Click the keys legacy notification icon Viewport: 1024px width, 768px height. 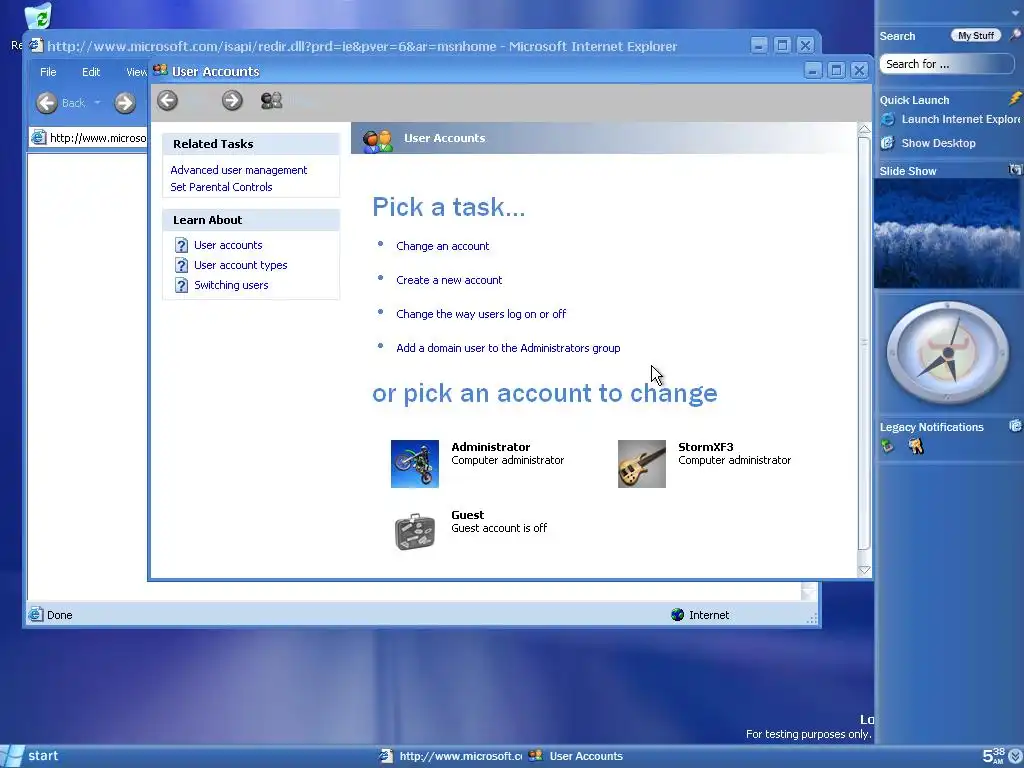click(x=916, y=446)
